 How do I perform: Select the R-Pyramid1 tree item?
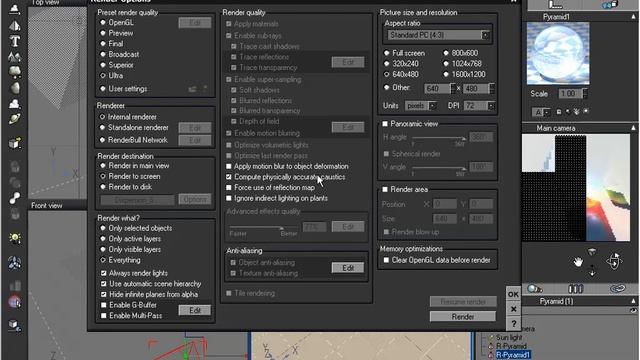click(x=513, y=355)
